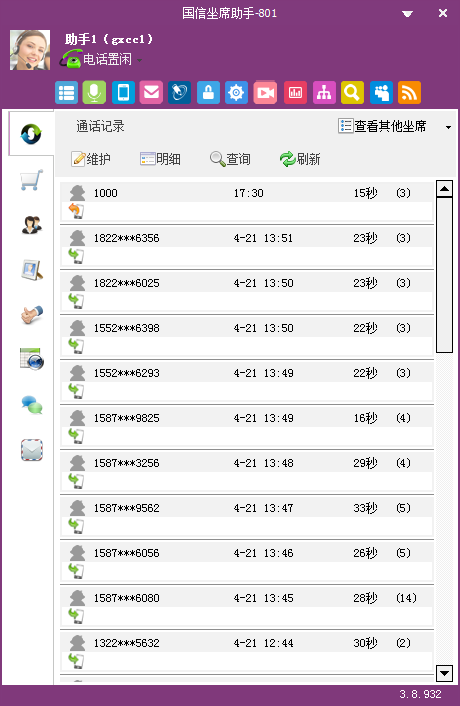Open settings gear toolbar icon

click(236, 93)
